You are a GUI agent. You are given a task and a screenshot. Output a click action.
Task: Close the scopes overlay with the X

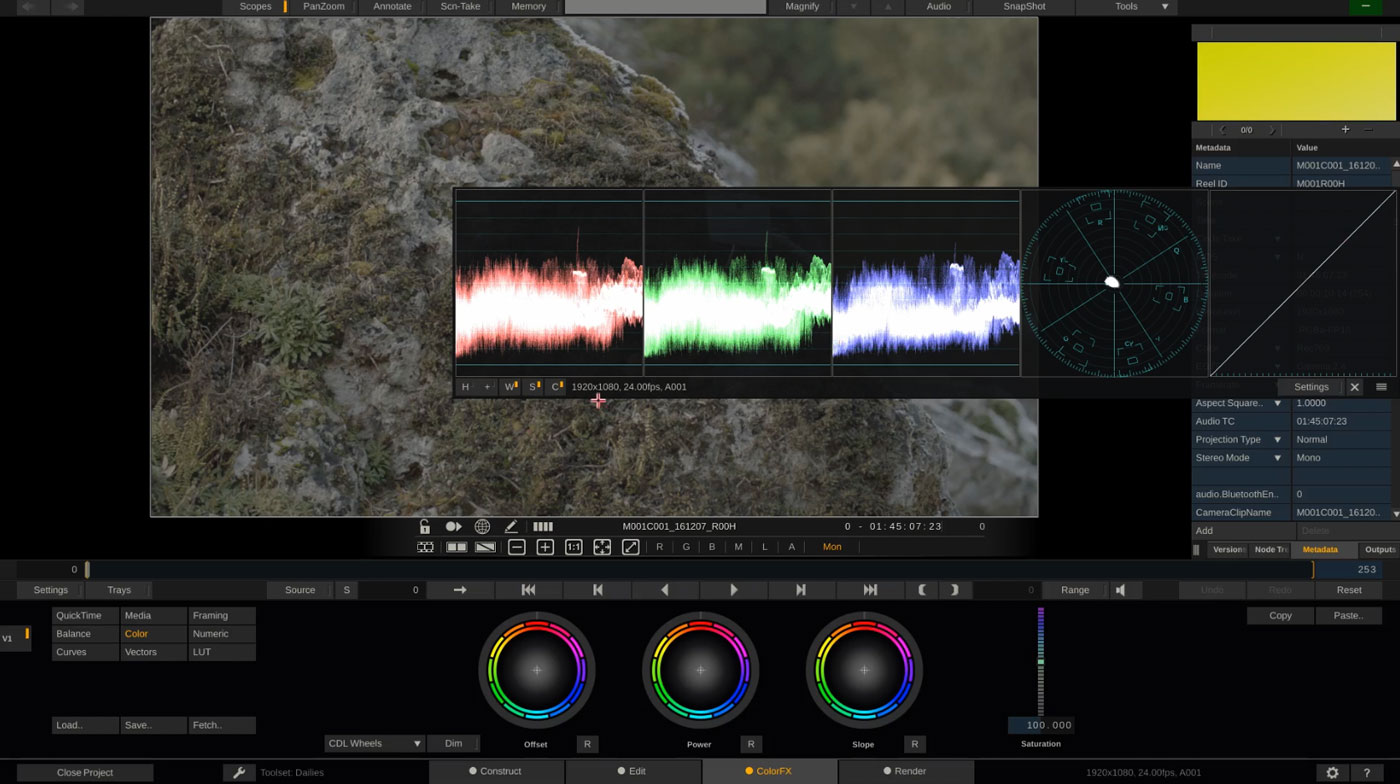[1354, 387]
